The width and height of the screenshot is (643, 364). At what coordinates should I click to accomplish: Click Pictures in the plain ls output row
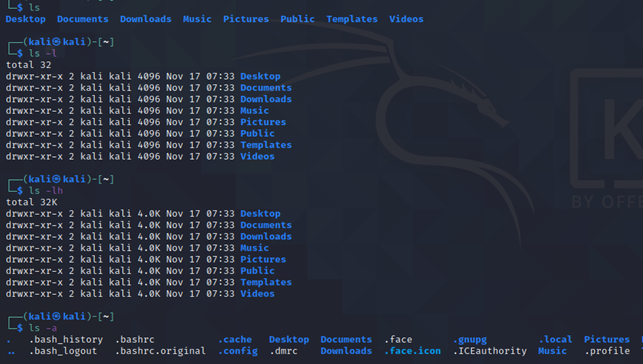coord(246,19)
